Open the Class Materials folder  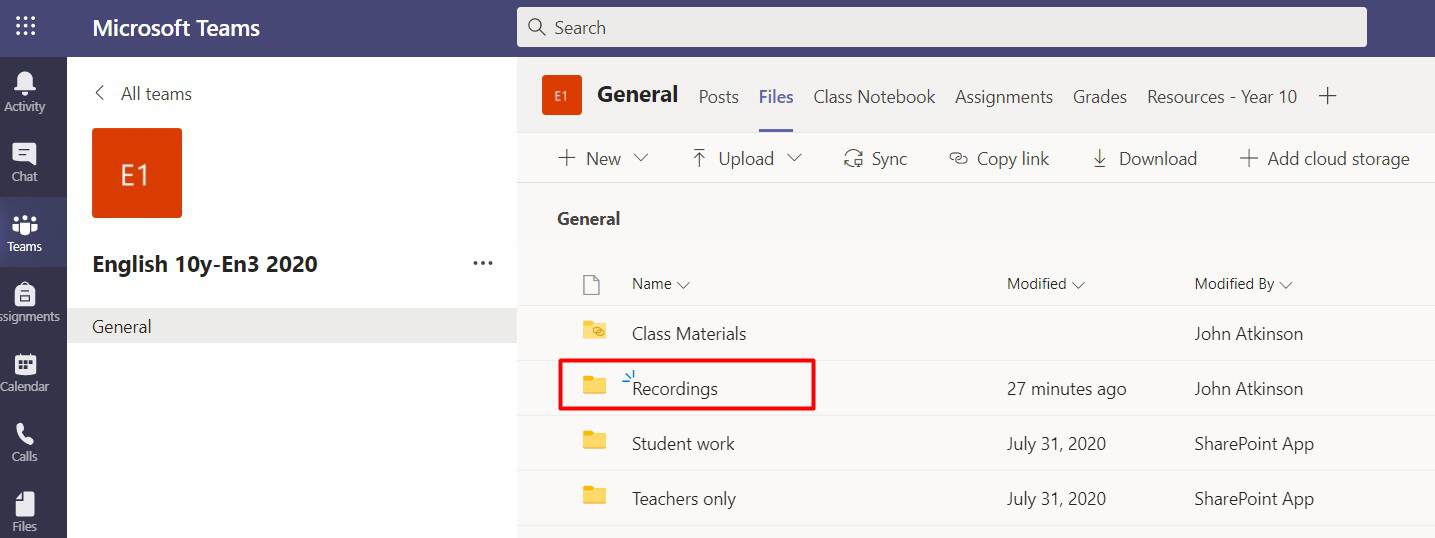click(x=689, y=334)
